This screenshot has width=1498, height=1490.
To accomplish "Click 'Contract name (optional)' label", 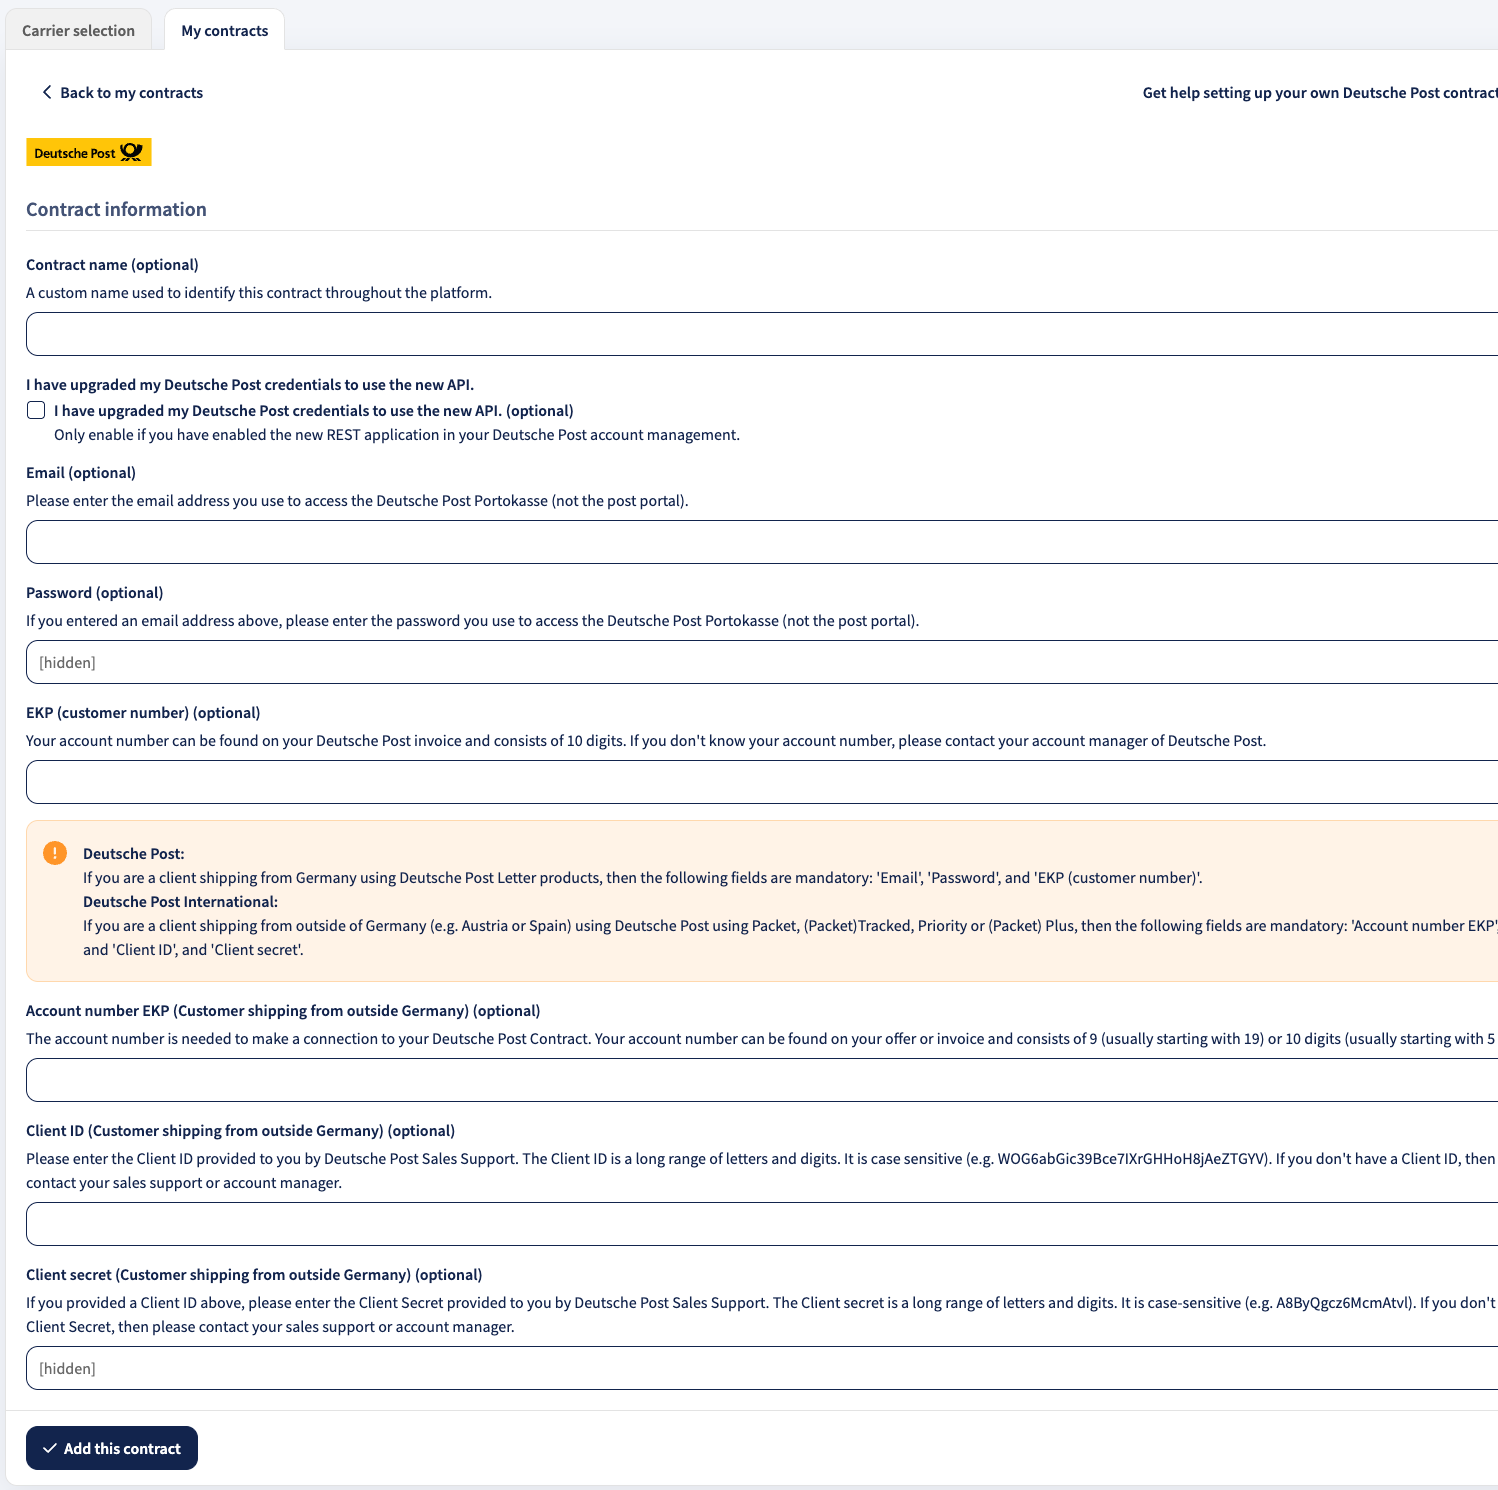I will point(112,264).
